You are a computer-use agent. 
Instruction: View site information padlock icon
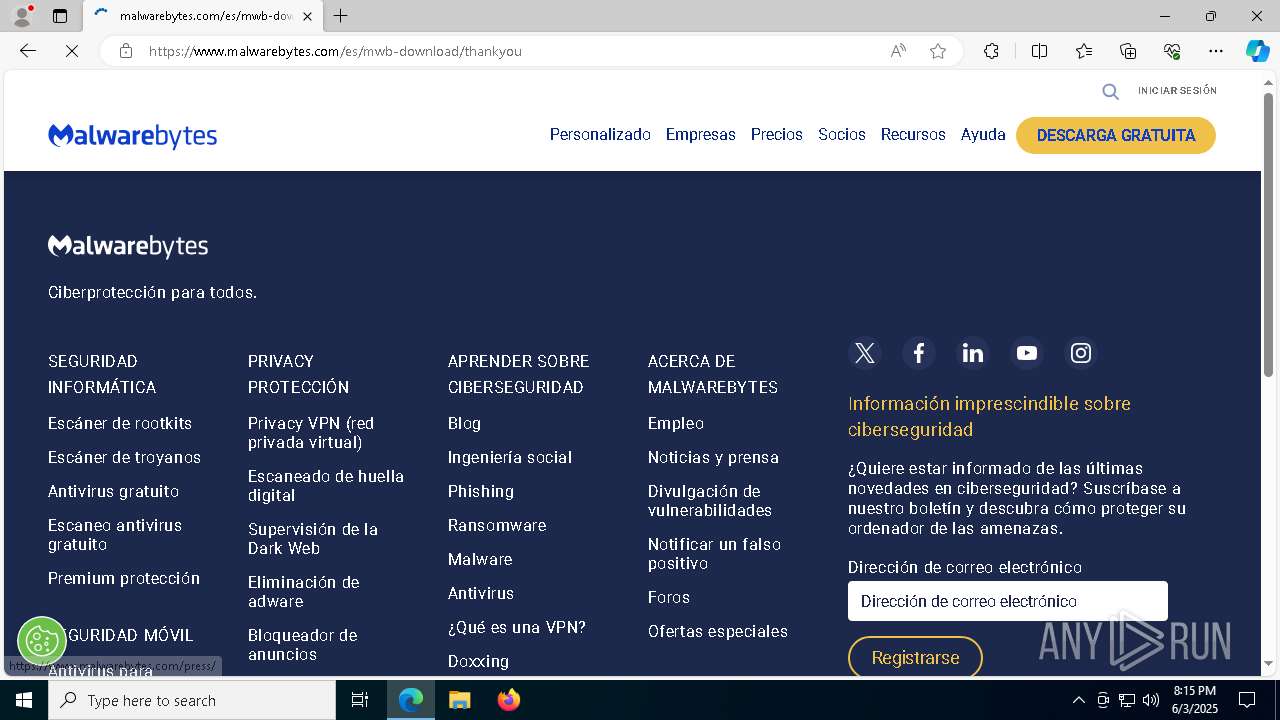(x=126, y=51)
